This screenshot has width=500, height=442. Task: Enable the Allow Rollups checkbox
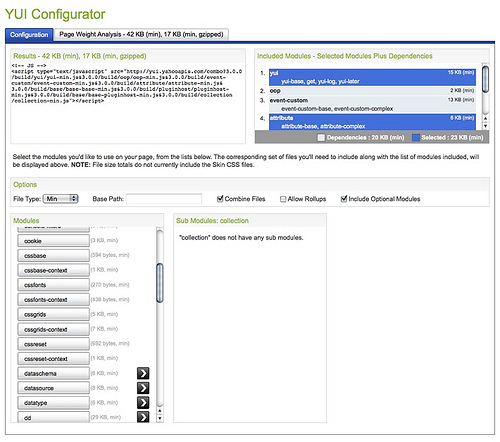click(283, 199)
